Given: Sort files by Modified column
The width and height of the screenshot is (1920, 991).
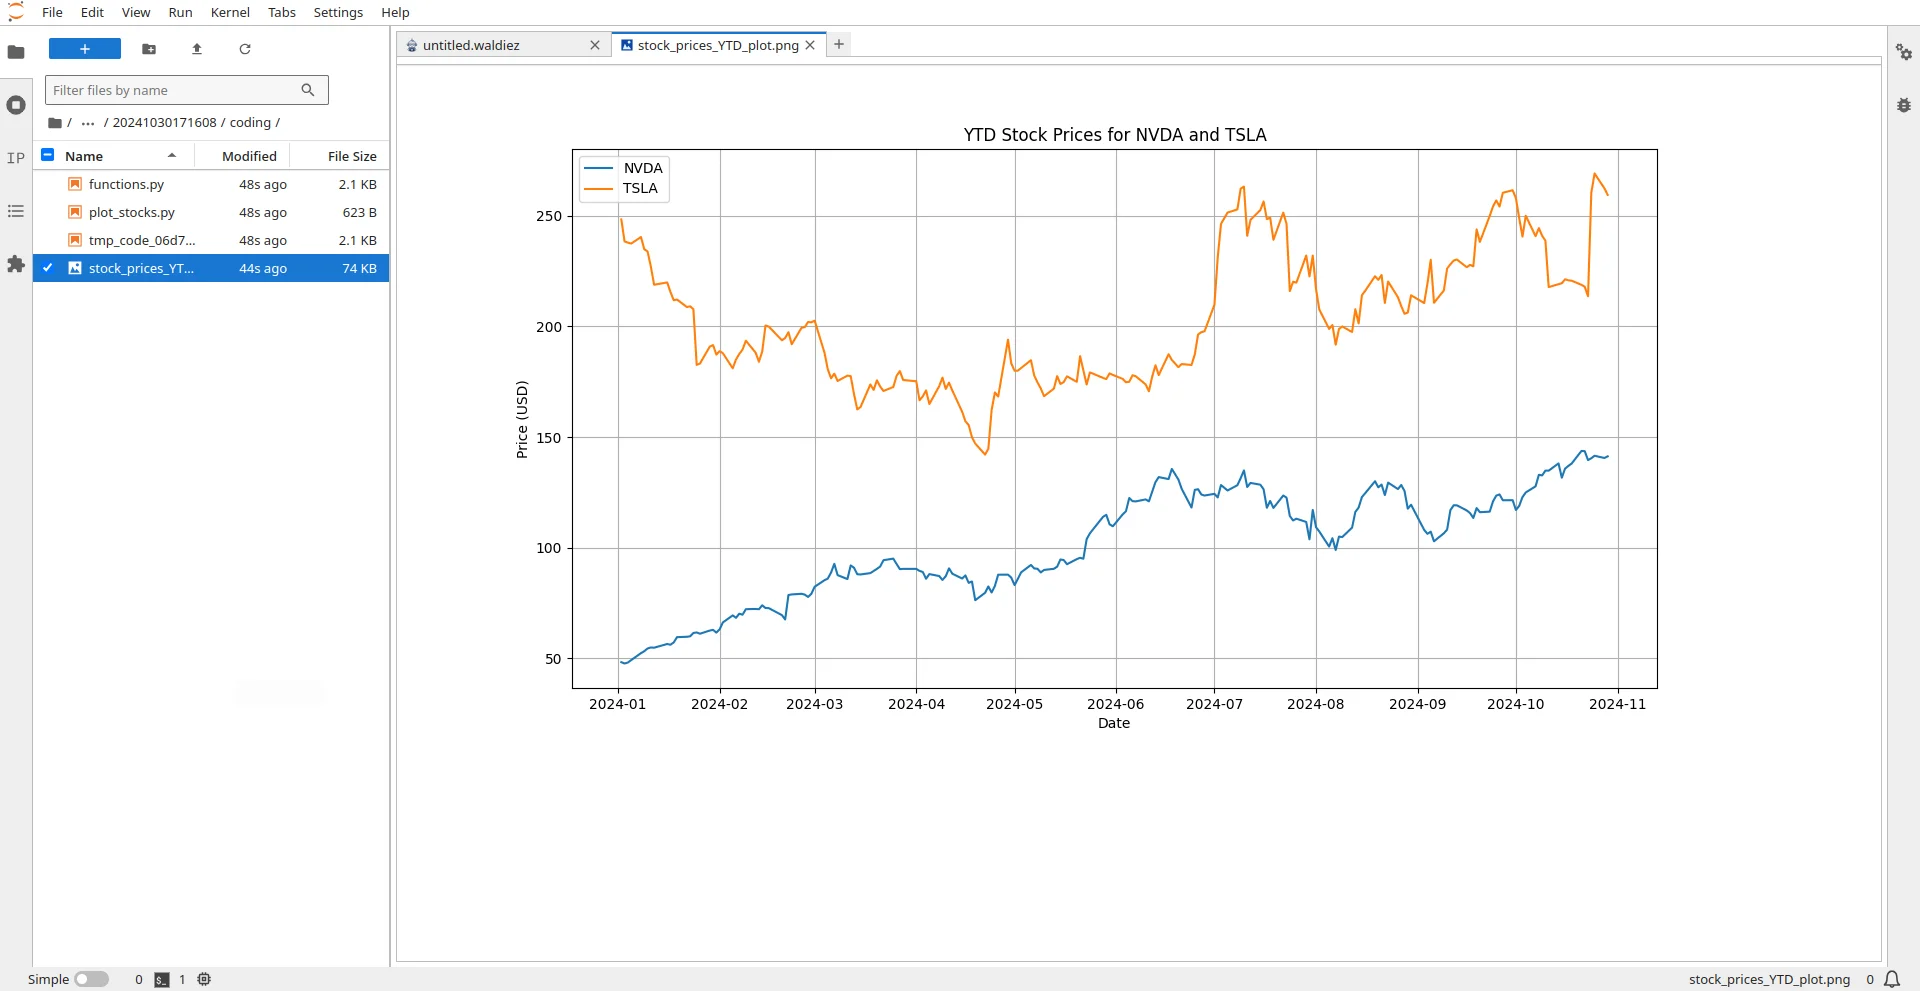Looking at the screenshot, I should 249,156.
